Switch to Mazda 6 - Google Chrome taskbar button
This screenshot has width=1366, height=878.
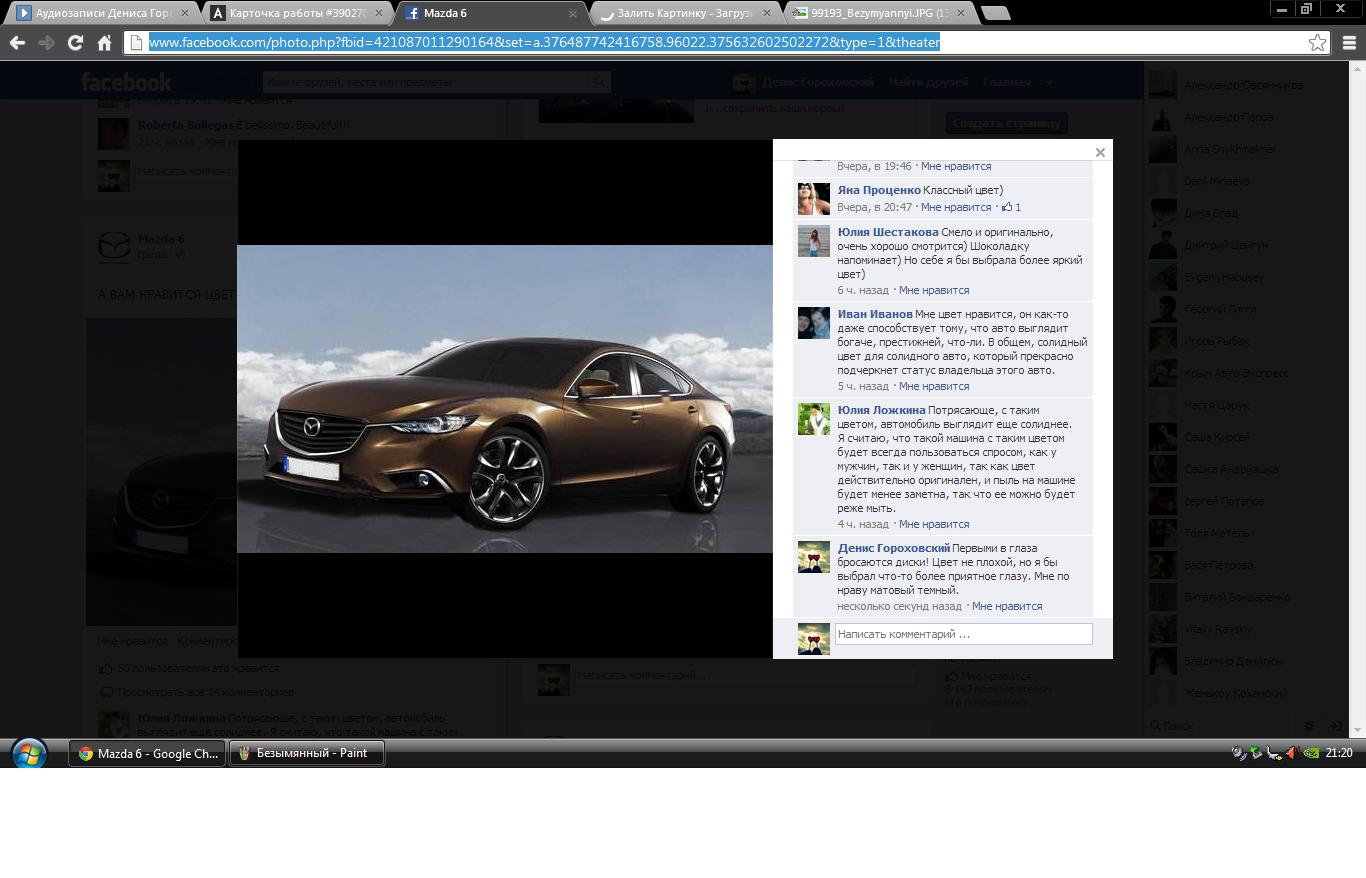pos(147,753)
